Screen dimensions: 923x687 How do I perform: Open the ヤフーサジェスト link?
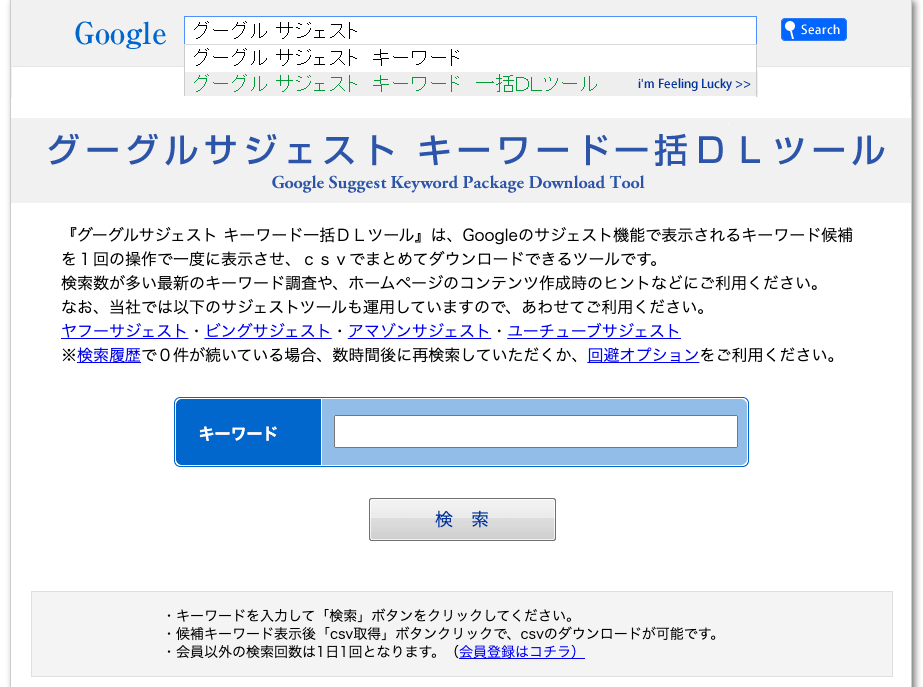[x=124, y=331]
